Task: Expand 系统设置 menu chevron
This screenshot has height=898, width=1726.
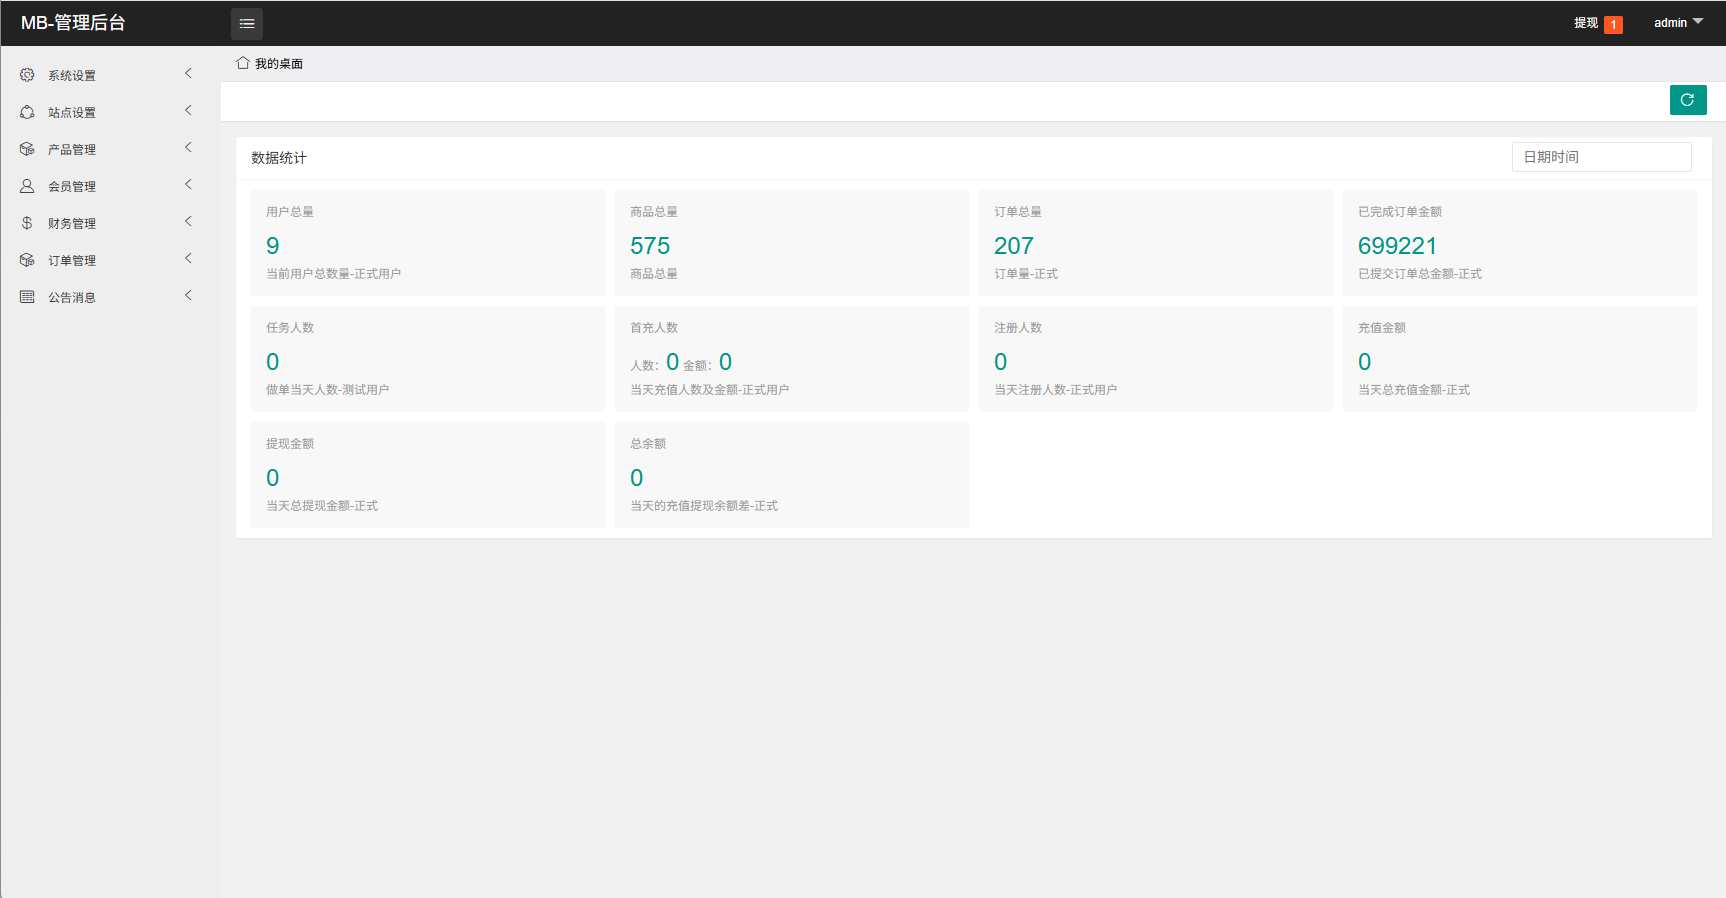Action: point(188,73)
